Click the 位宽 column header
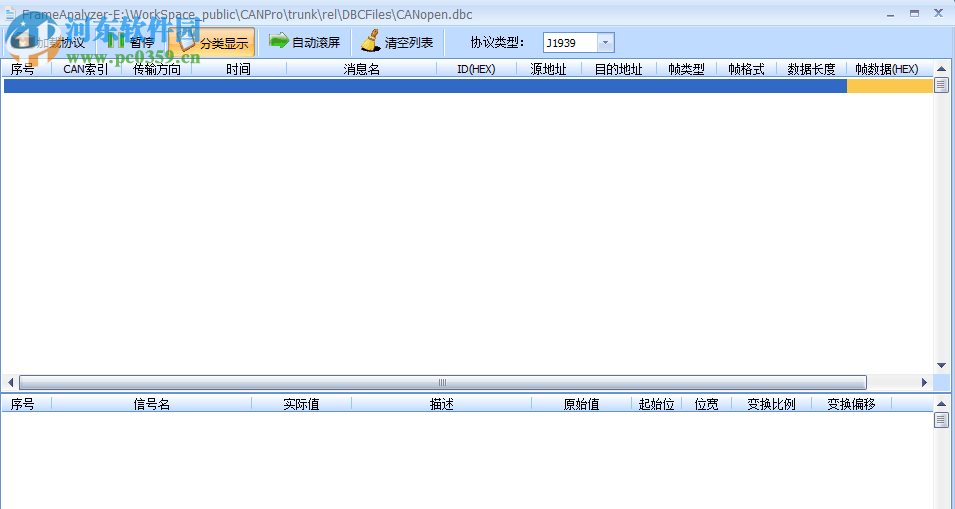Image resolution: width=955 pixels, height=509 pixels. 707,404
